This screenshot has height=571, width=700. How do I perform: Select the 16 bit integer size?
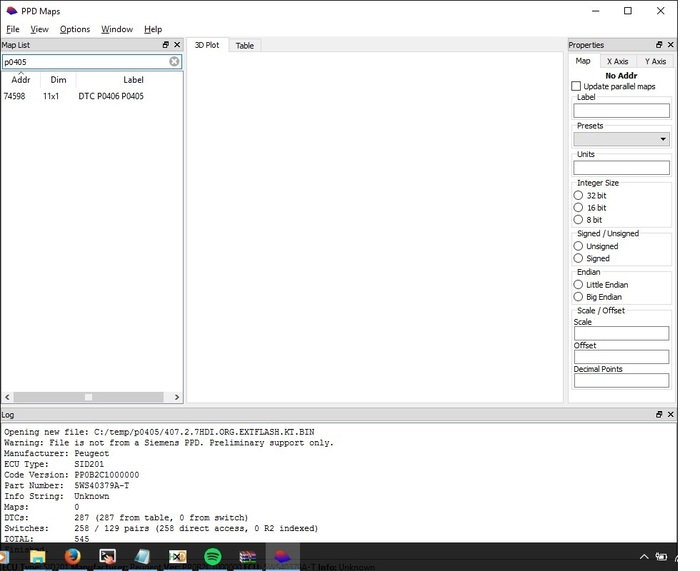pyautogui.click(x=579, y=208)
